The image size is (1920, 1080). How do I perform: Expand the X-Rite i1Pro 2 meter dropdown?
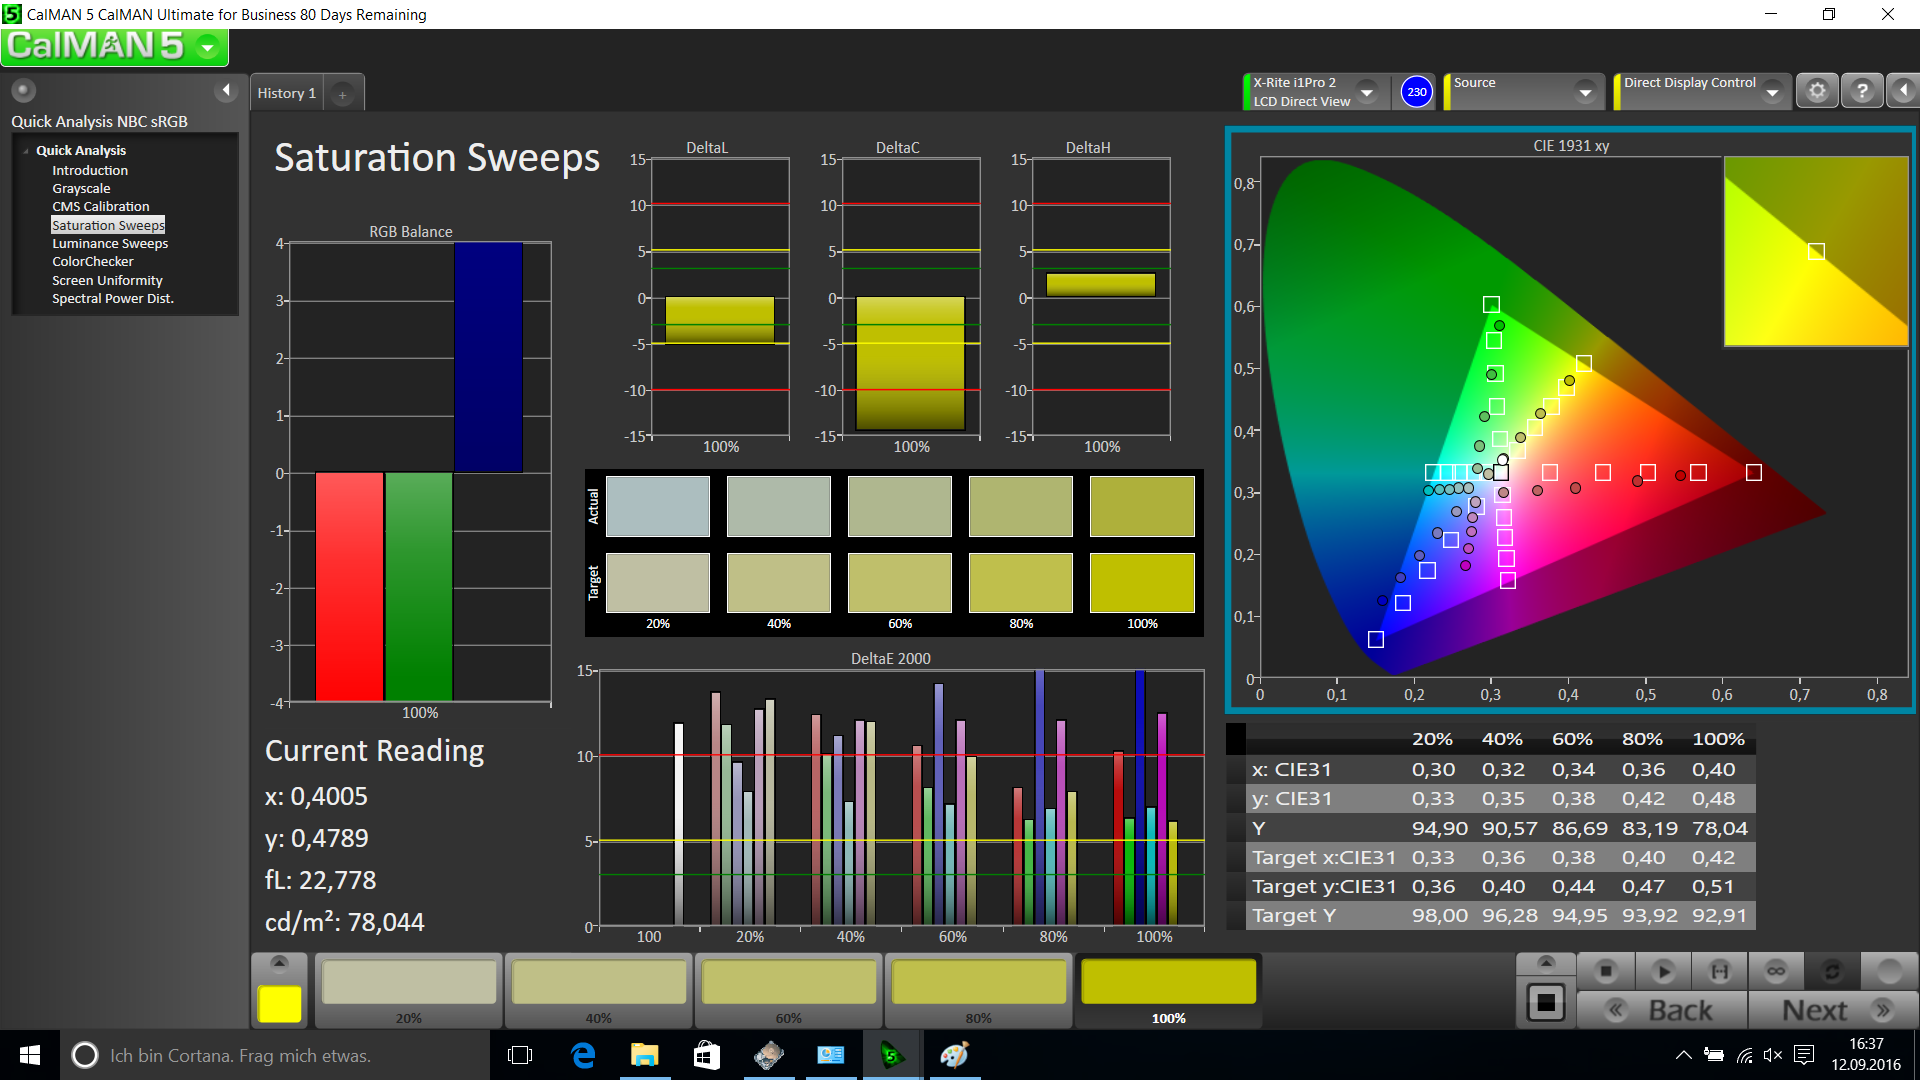pyautogui.click(x=1367, y=92)
